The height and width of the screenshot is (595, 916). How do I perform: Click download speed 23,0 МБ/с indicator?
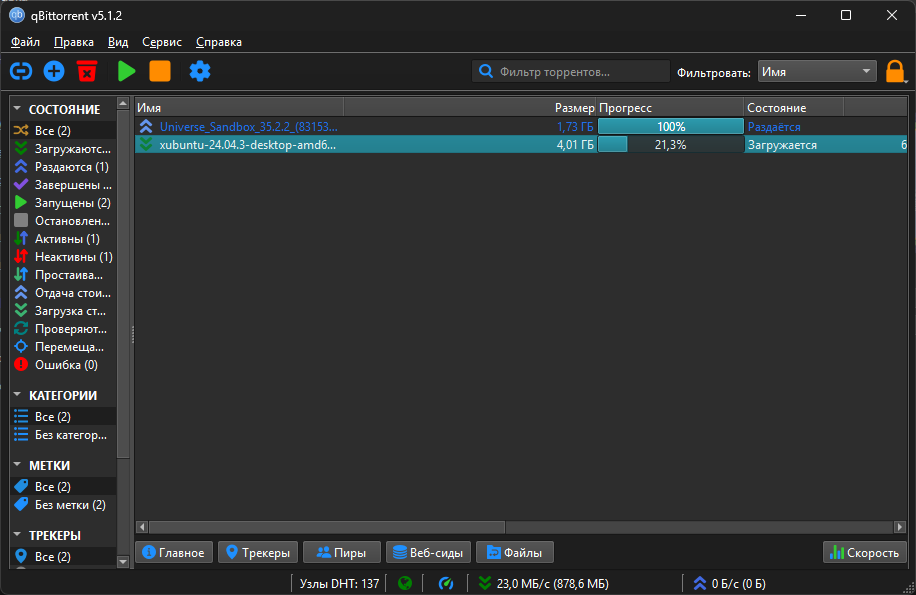tap(544, 583)
